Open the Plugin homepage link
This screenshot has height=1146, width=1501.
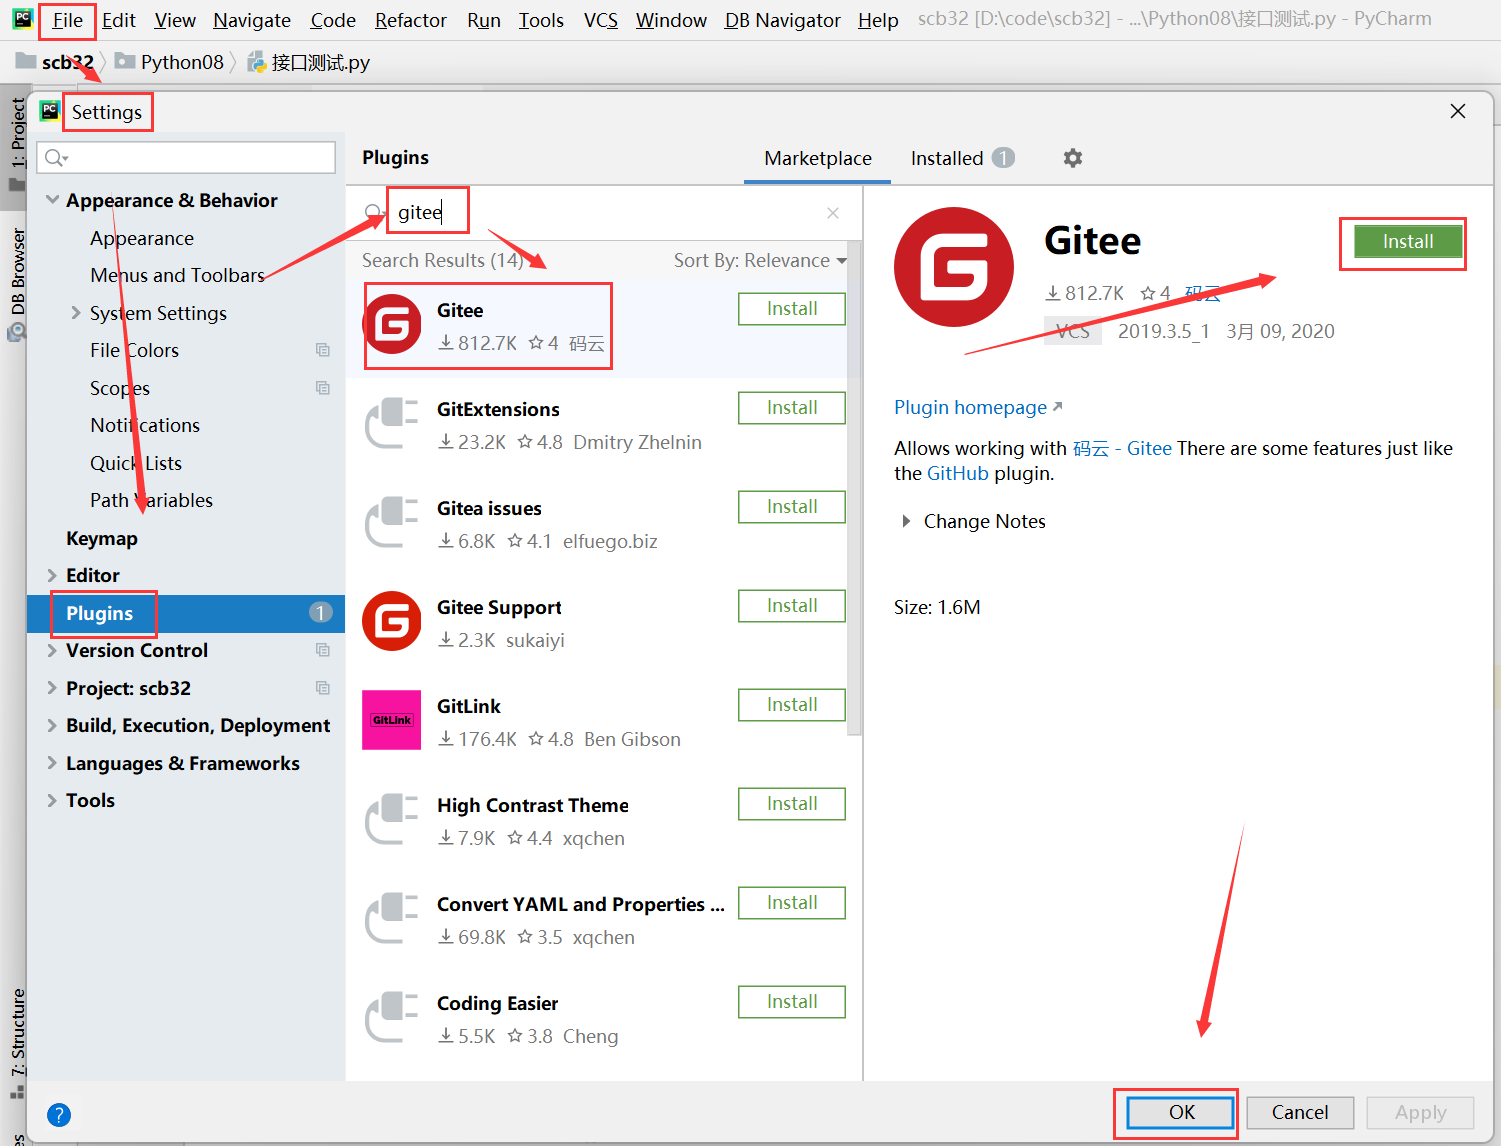[x=970, y=407]
